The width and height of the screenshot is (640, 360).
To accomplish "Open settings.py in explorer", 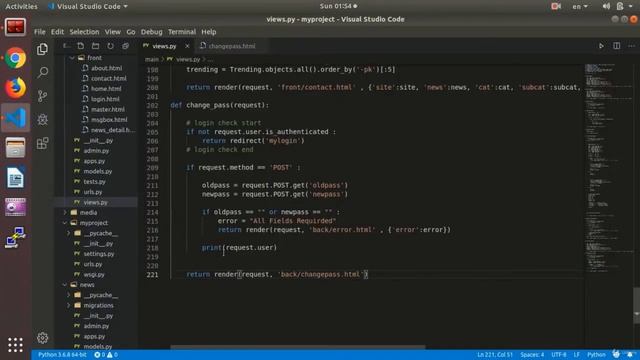I will click(99, 254).
